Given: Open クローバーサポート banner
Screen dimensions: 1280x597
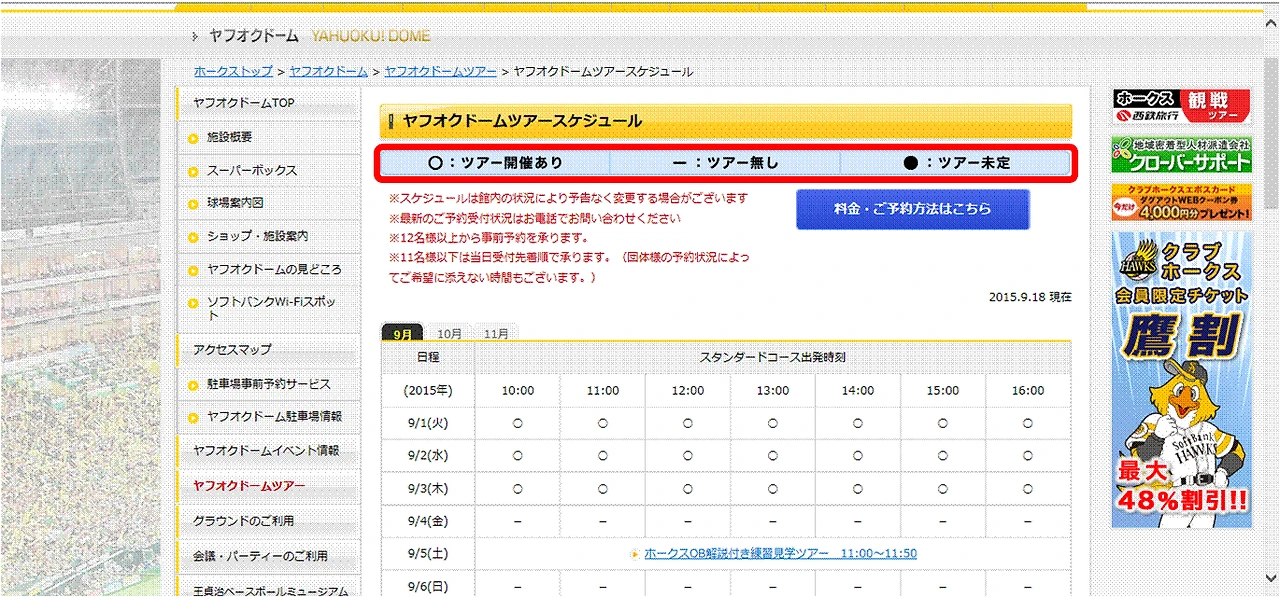Looking at the screenshot, I should click(x=1181, y=154).
